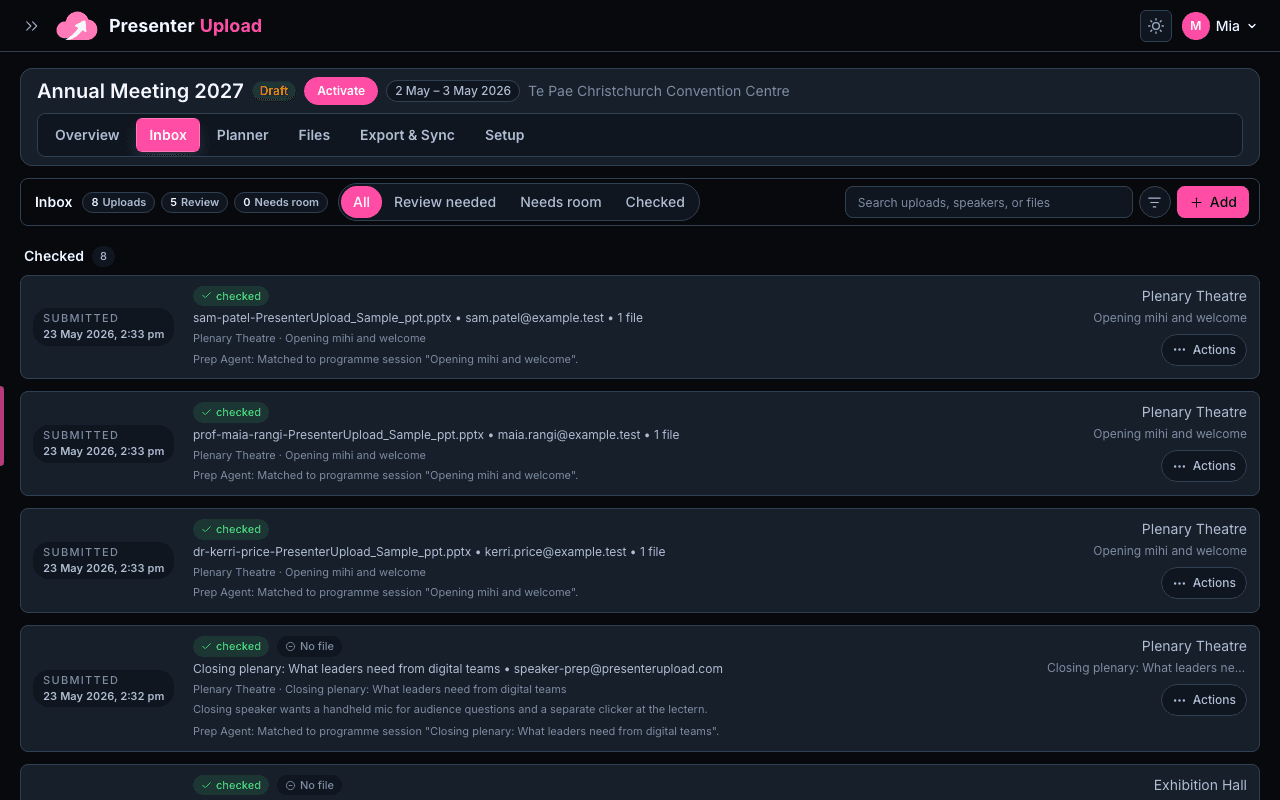Viewport: 1280px width, 800px height.
Task: Click No file badge on Exhibition Hall row
Action: [310, 785]
